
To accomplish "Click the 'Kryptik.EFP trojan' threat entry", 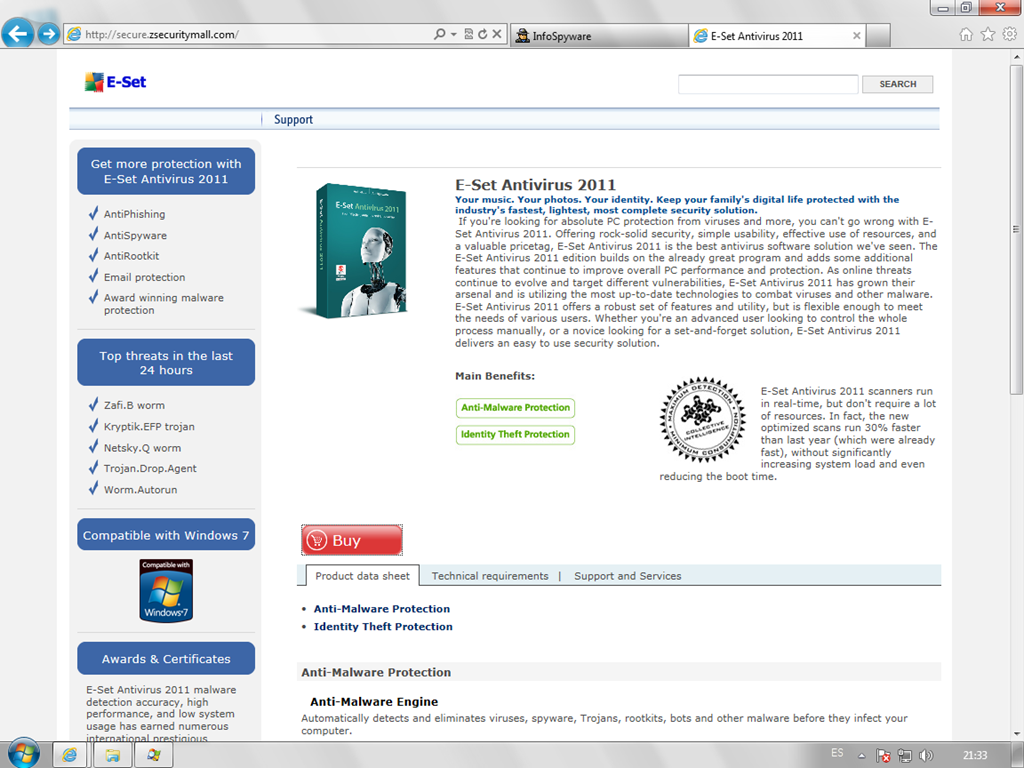I will coord(149,426).
